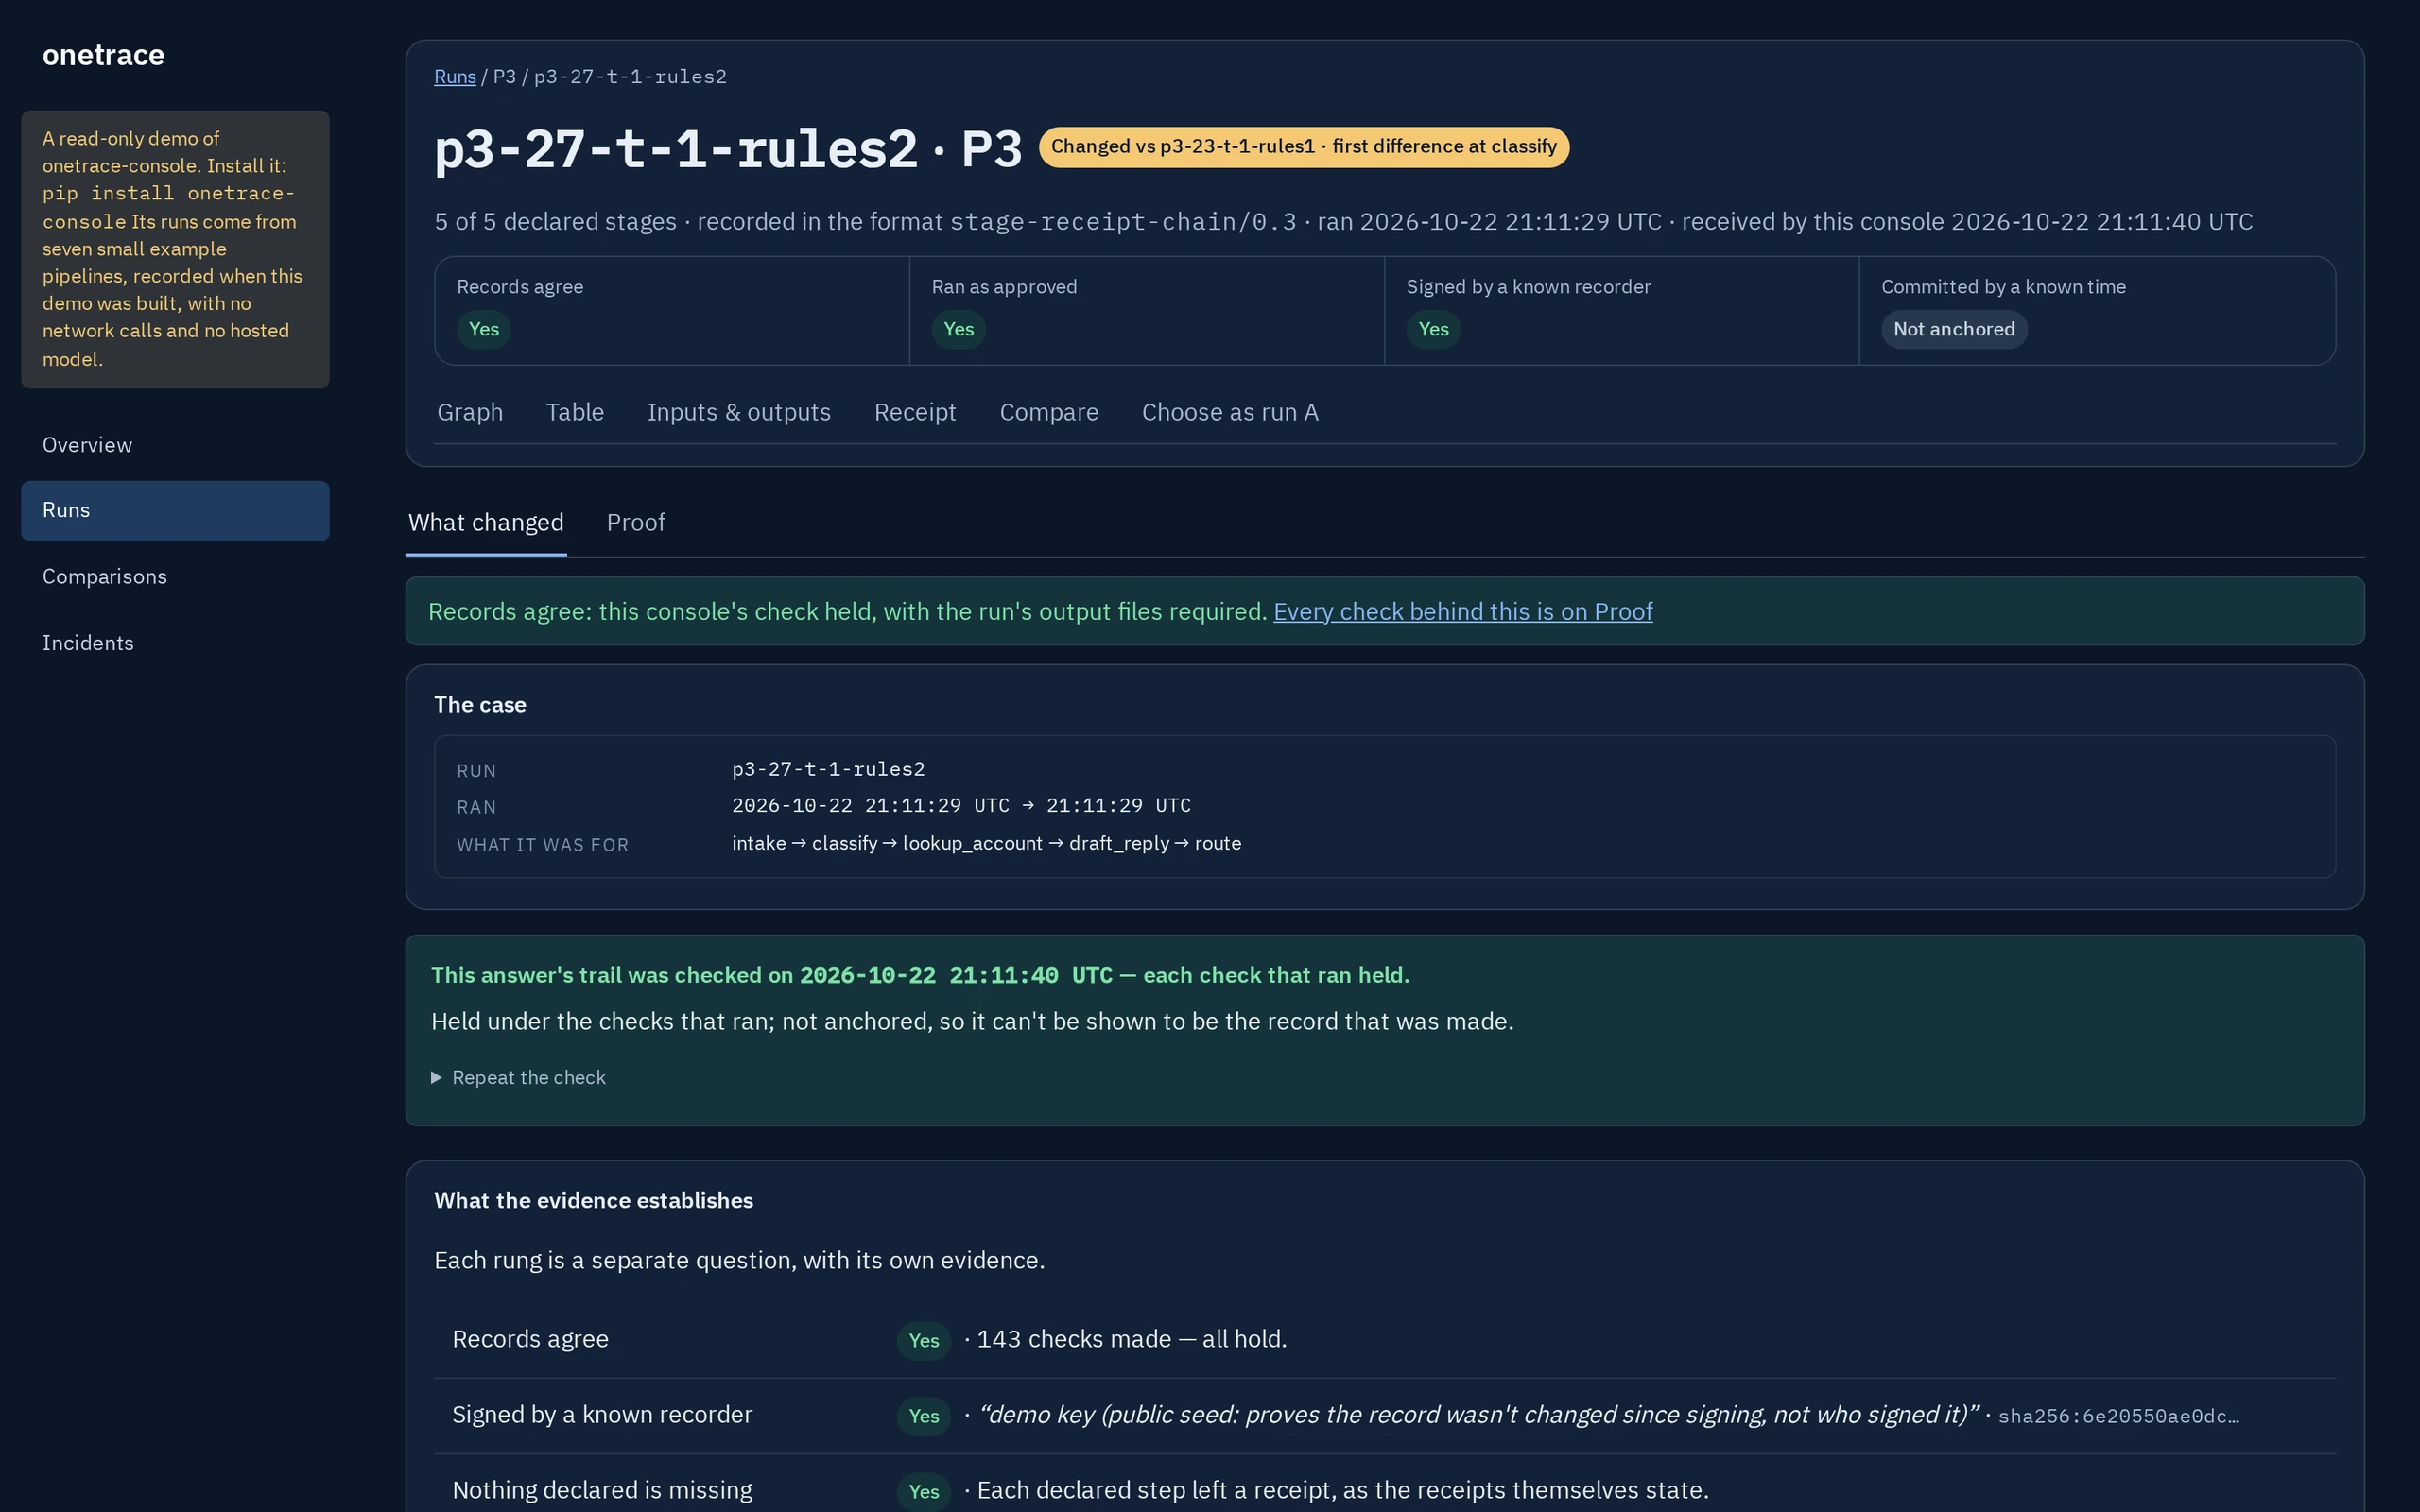This screenshot has height=1512, width=2420.
Task: Open the Runs breadcrumb link
Action: pyautogui.click(x=454, y=77)
